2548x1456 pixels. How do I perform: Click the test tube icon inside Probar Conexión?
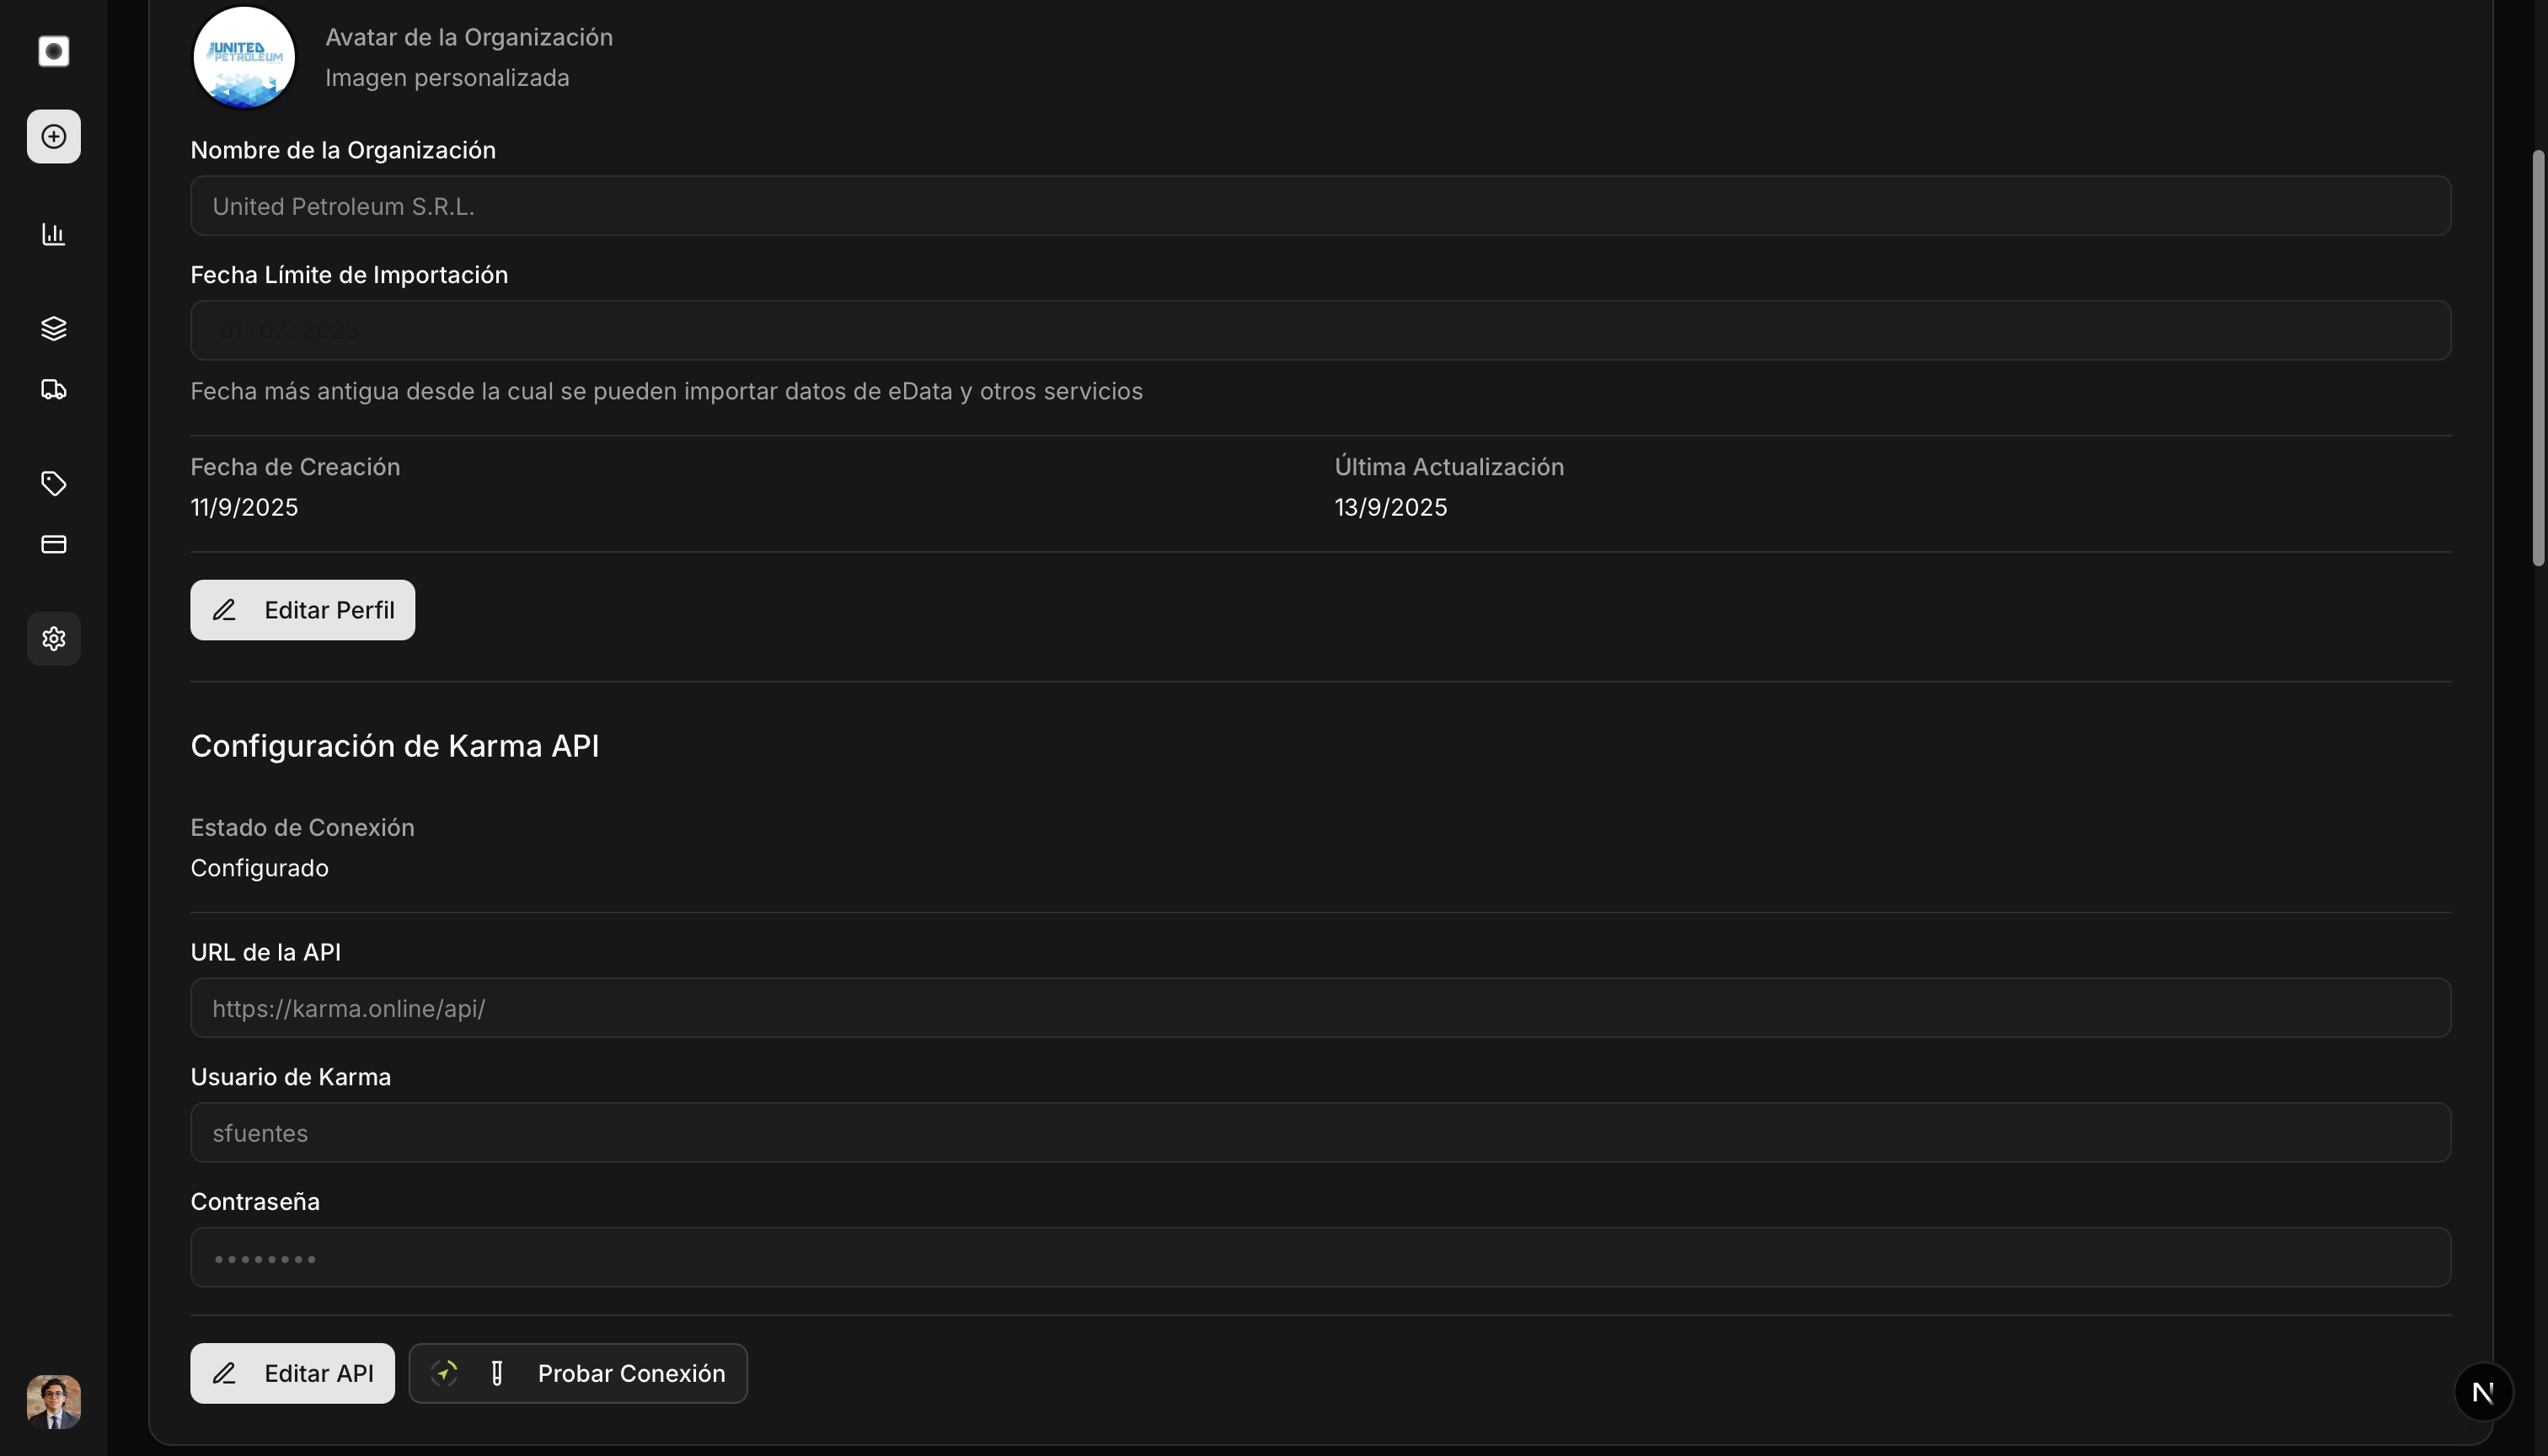497,1373
